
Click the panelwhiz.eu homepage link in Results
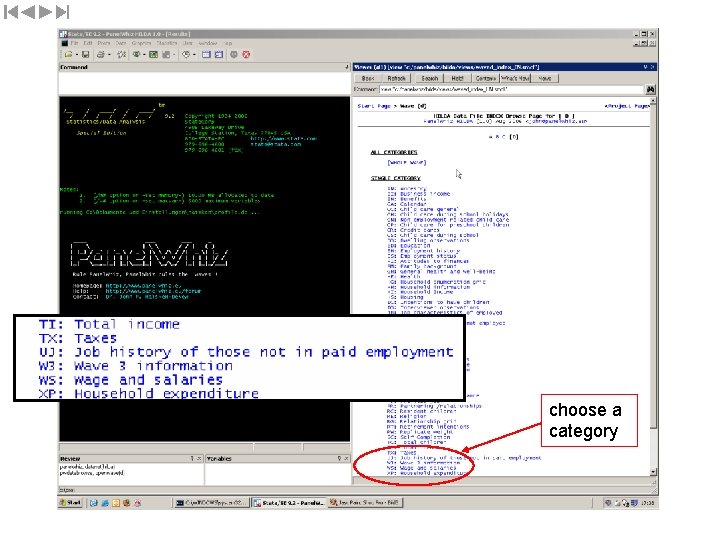tap(143, 286)
